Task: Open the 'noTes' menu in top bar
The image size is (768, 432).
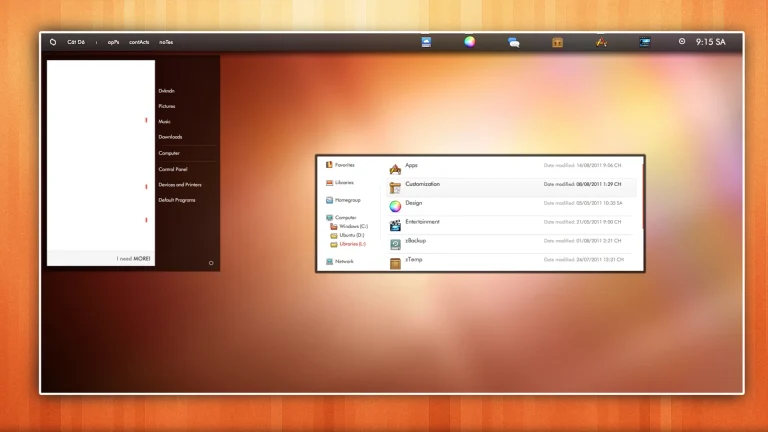Action: (x=166, y=42)
